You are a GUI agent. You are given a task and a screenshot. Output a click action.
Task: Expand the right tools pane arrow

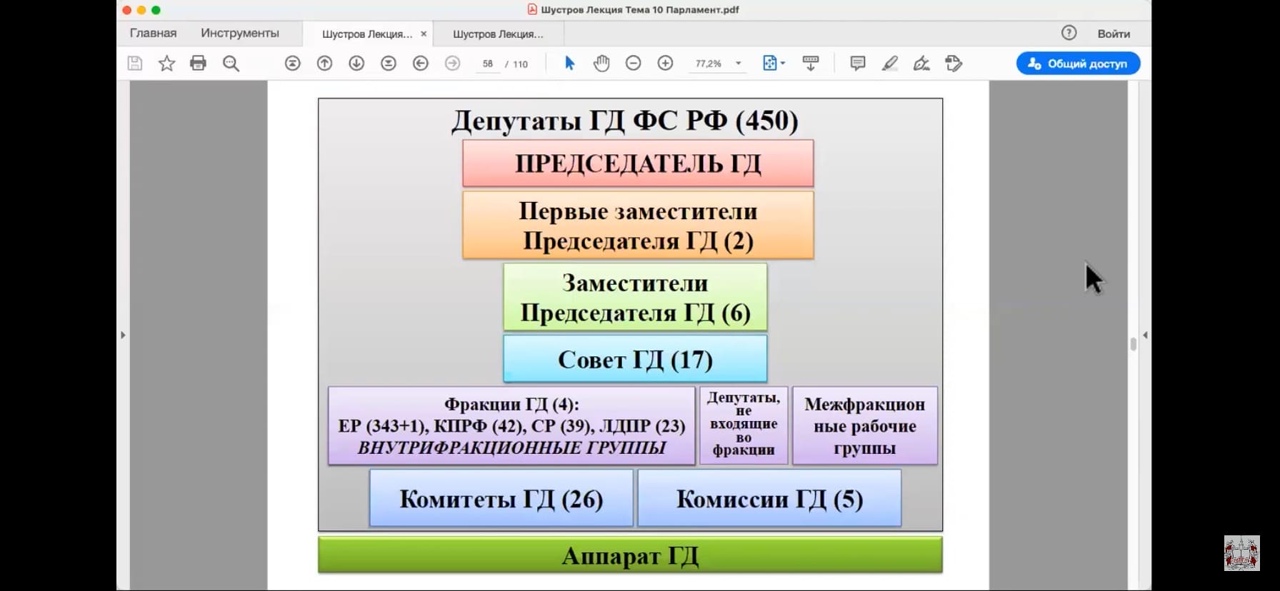click(1145, 335)
